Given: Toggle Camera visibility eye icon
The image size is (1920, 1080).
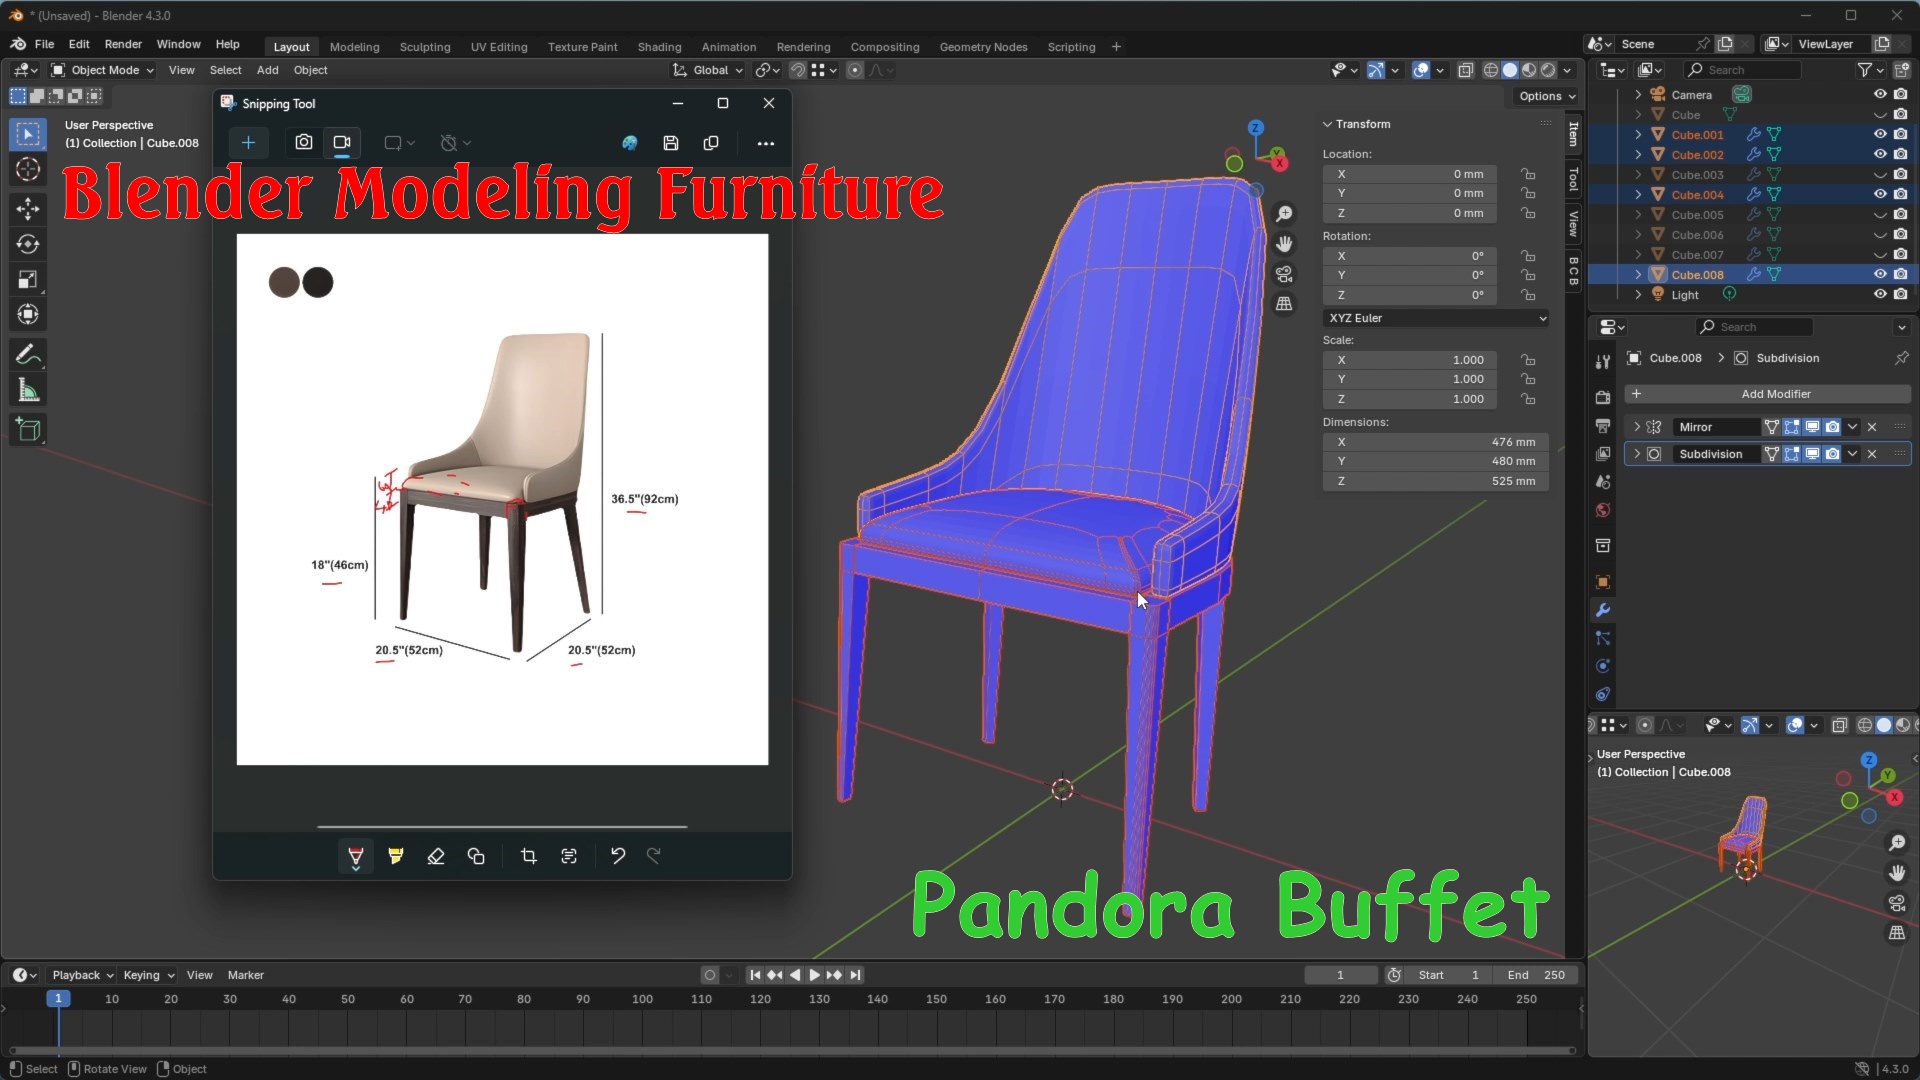Looking at the screenshot, I should [1880, 94].
